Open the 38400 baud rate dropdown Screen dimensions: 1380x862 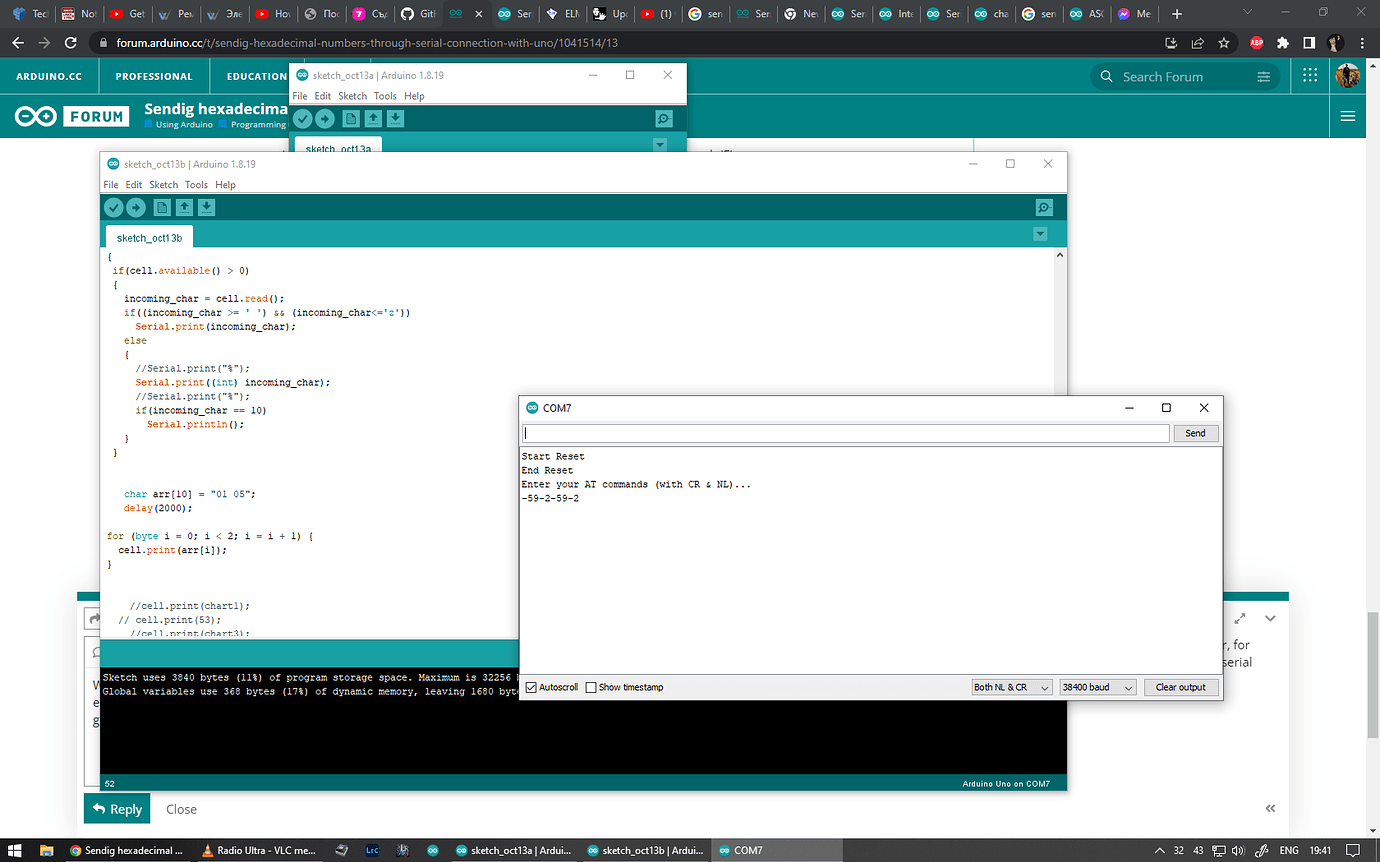pyautogui.click(x=1098, y=687)
